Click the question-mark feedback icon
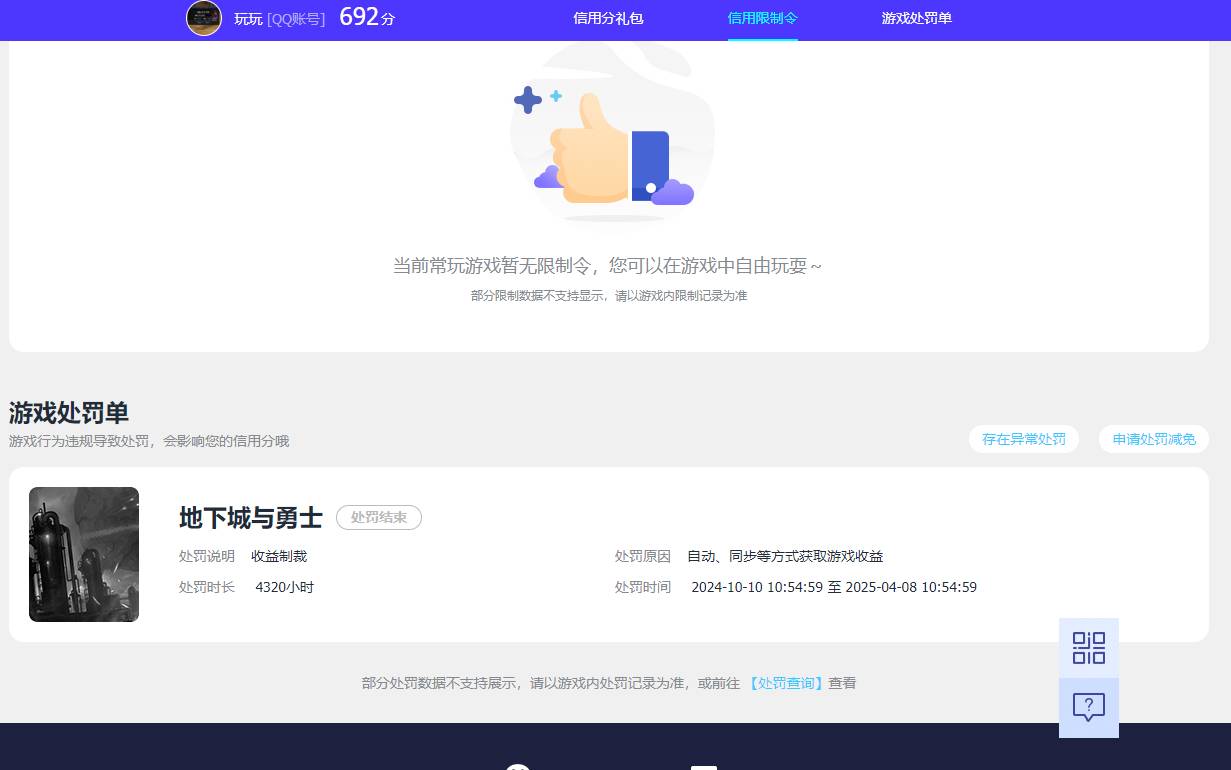Screen dimensions: 1231x770 pos(1088,708)
